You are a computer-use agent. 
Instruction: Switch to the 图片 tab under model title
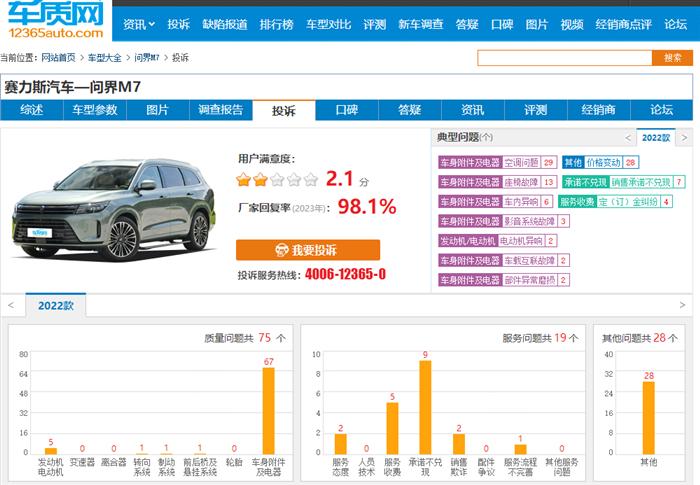click(158, 110)
